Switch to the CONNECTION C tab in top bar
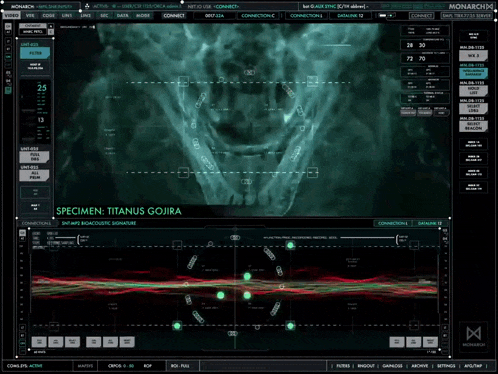 (258, 16)
